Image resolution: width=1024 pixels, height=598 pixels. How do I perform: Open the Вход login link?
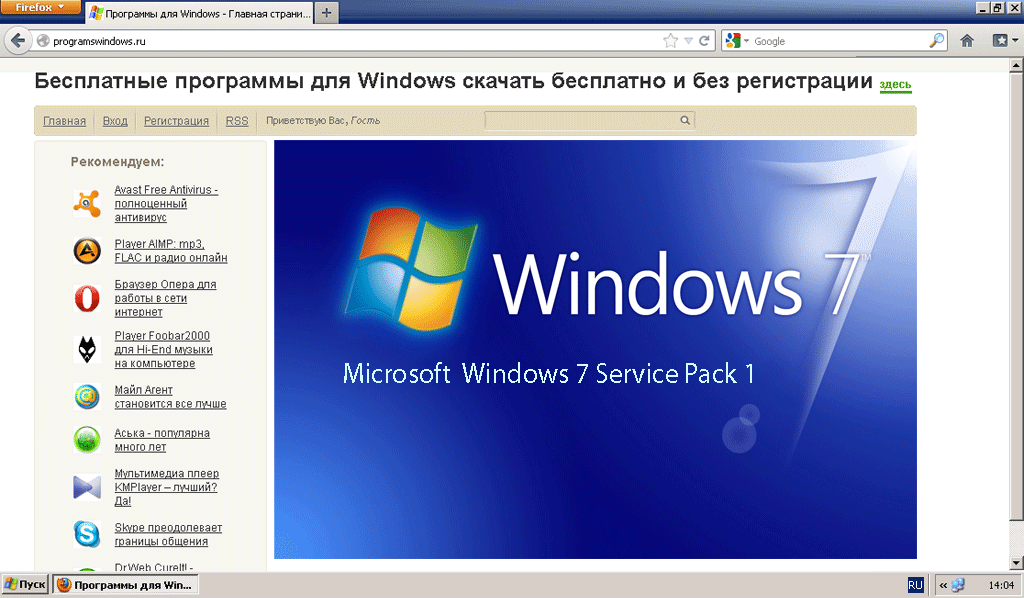pyautogui.click(x=115, y=121)
